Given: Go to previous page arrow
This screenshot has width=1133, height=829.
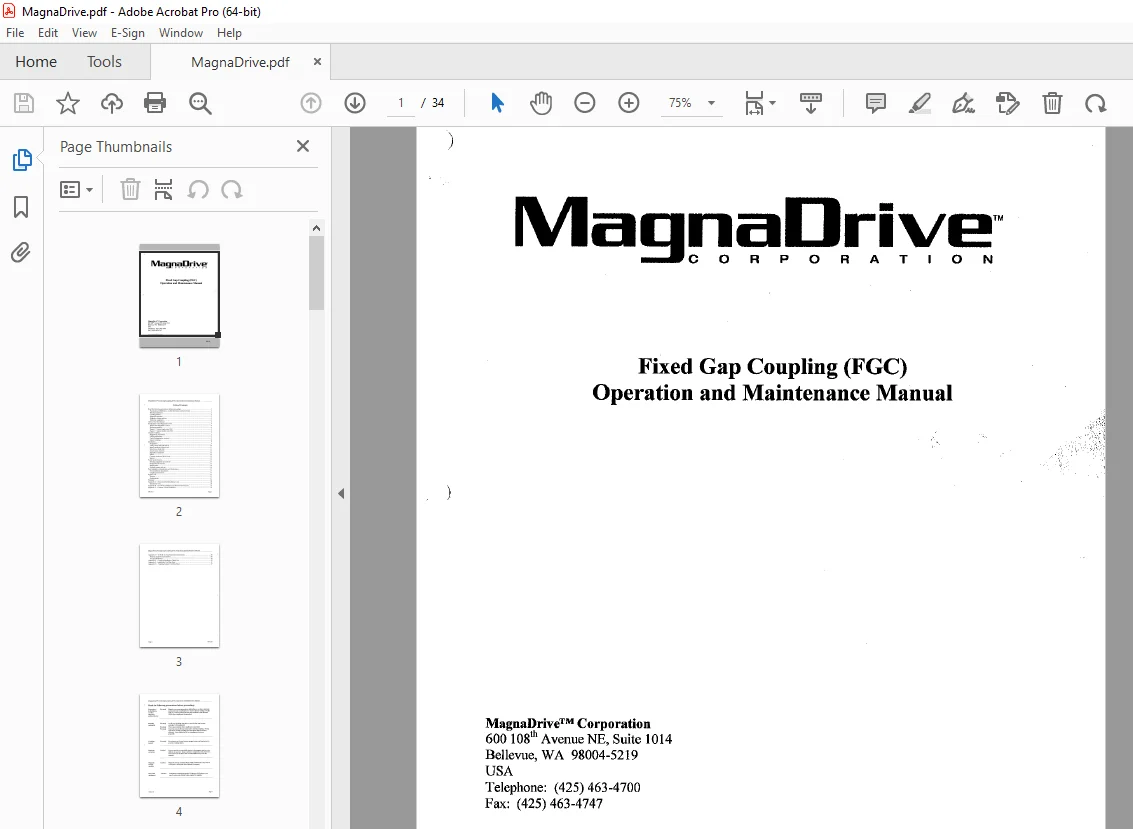Looking at the screenshot, I should pyautogui.click(x=311, y=103).
